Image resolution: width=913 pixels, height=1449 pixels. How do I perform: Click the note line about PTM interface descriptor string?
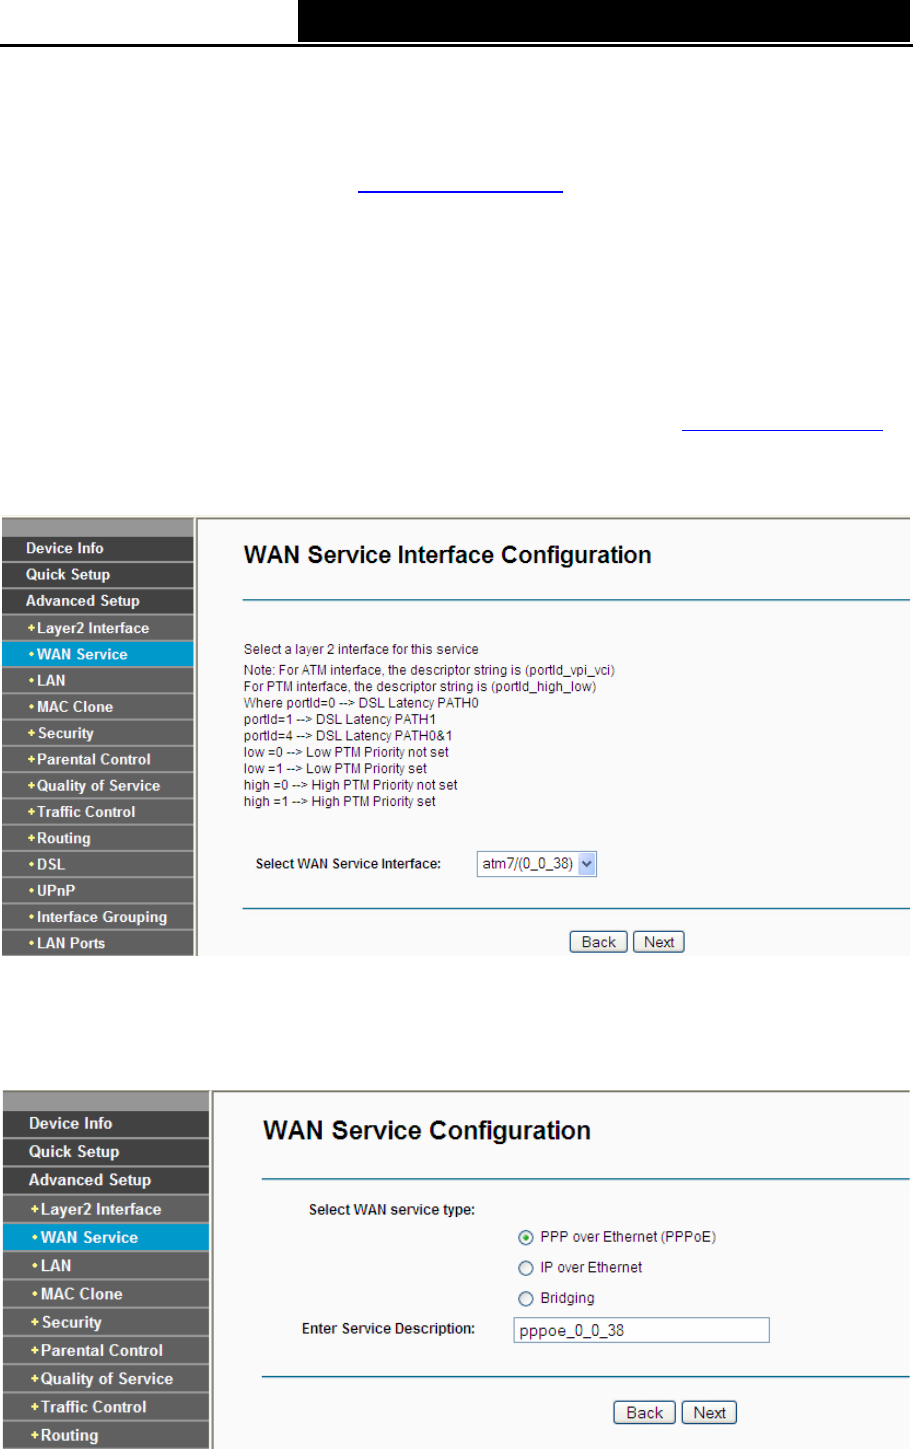pos(420,687)
